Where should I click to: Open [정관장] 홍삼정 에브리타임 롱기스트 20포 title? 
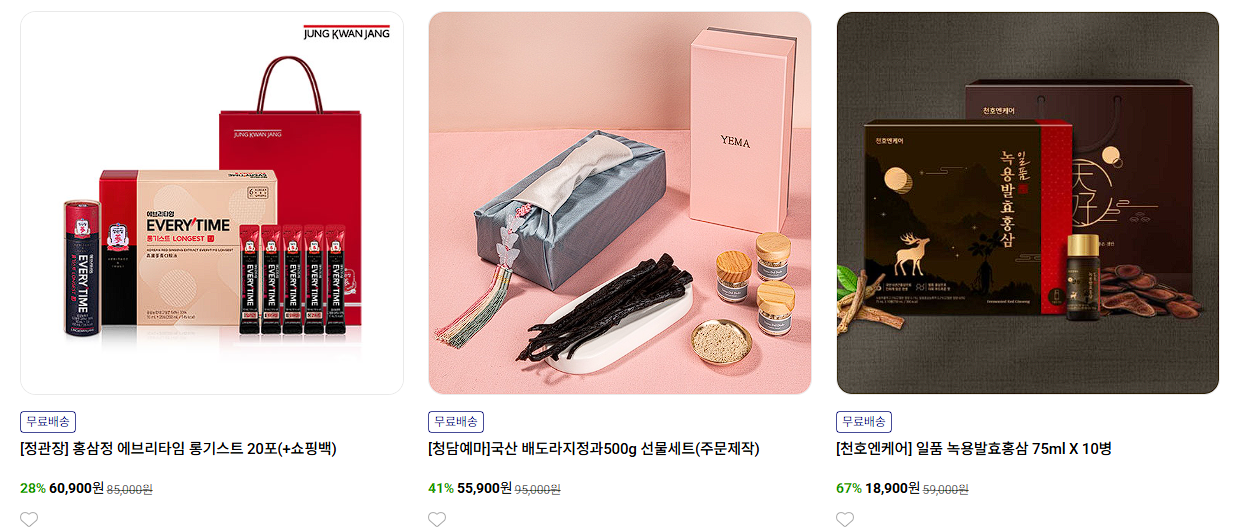[x=178, y=449]
